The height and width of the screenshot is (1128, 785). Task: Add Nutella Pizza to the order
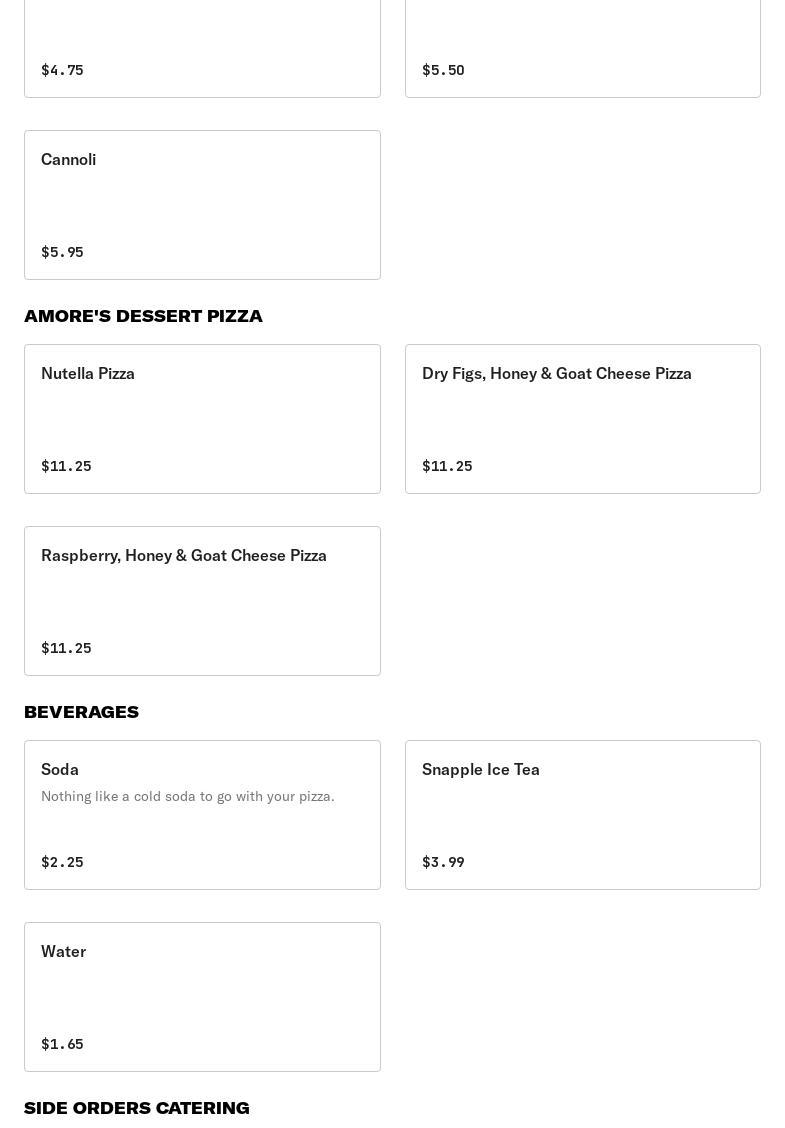[88, 374]
